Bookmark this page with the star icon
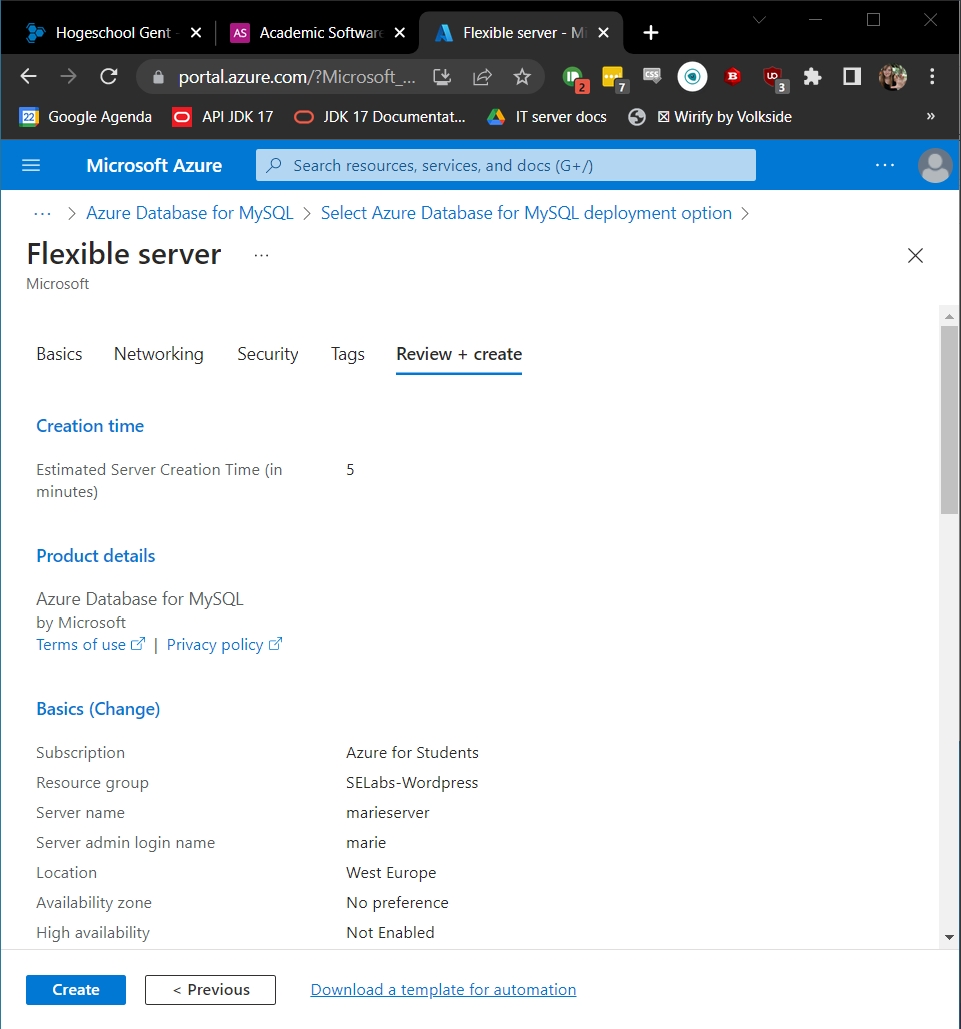 point(522,77)
